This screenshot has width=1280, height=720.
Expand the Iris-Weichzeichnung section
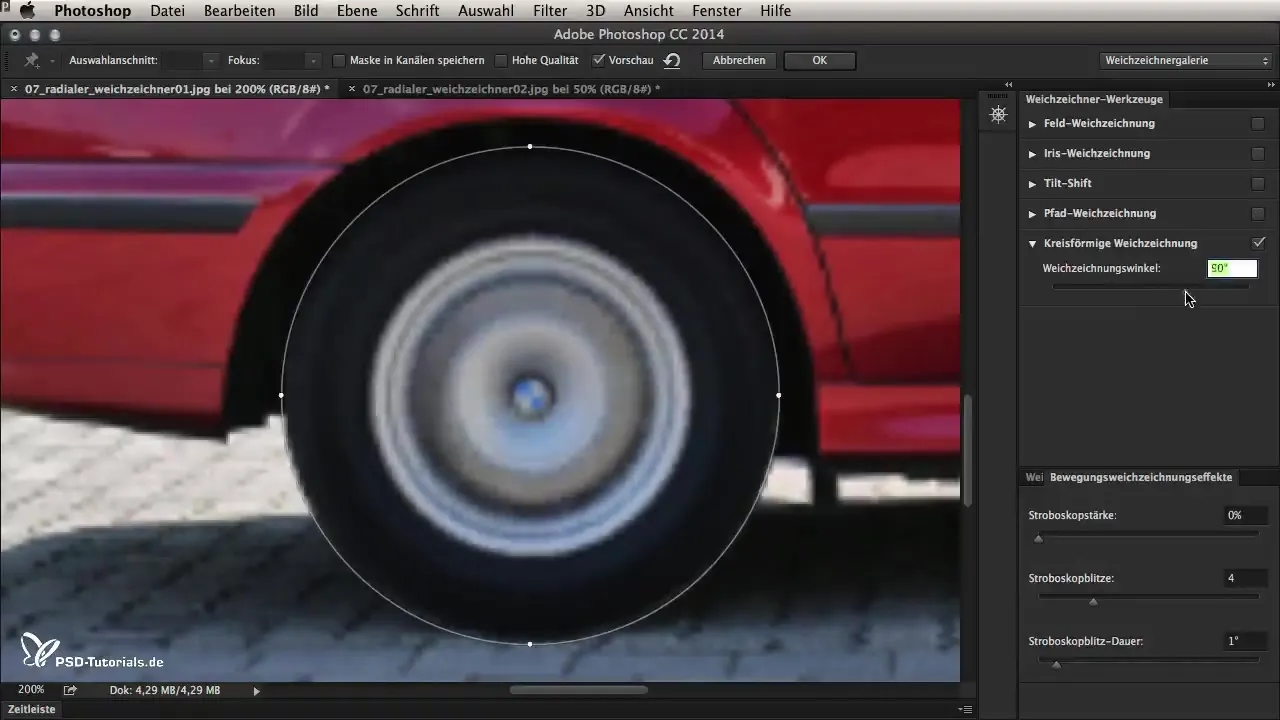point(1033,154)
